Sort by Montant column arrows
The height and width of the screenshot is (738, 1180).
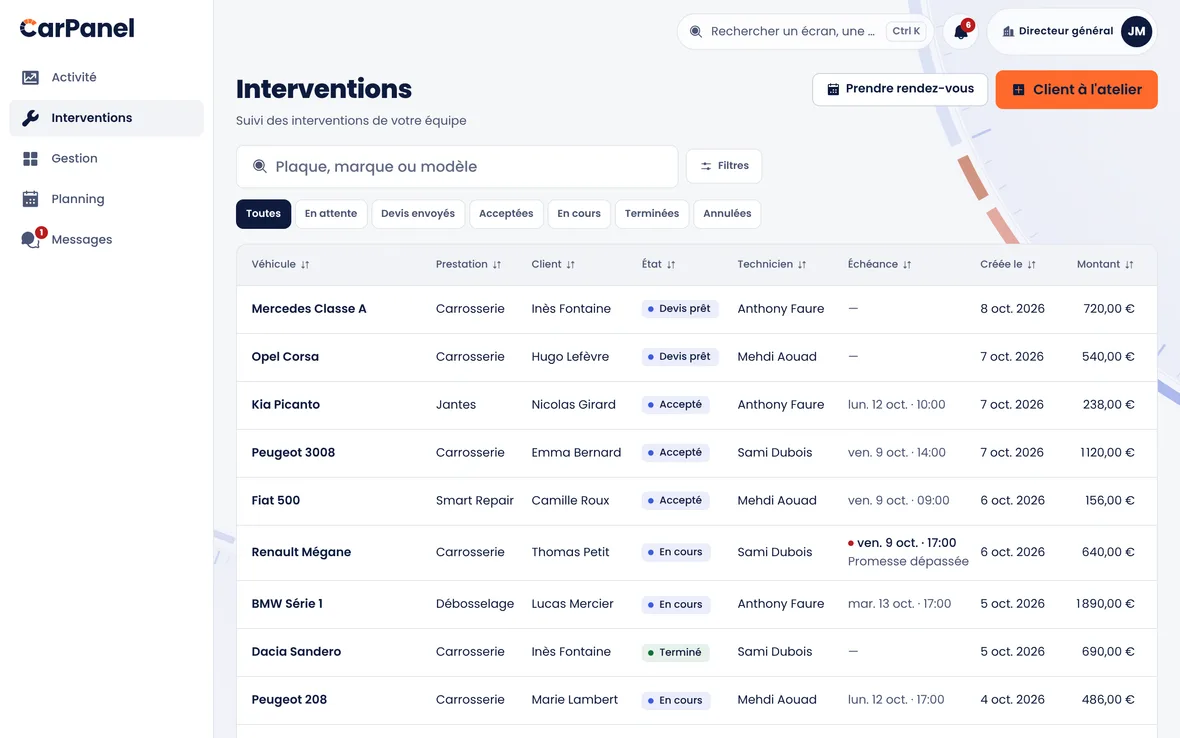1129,265
